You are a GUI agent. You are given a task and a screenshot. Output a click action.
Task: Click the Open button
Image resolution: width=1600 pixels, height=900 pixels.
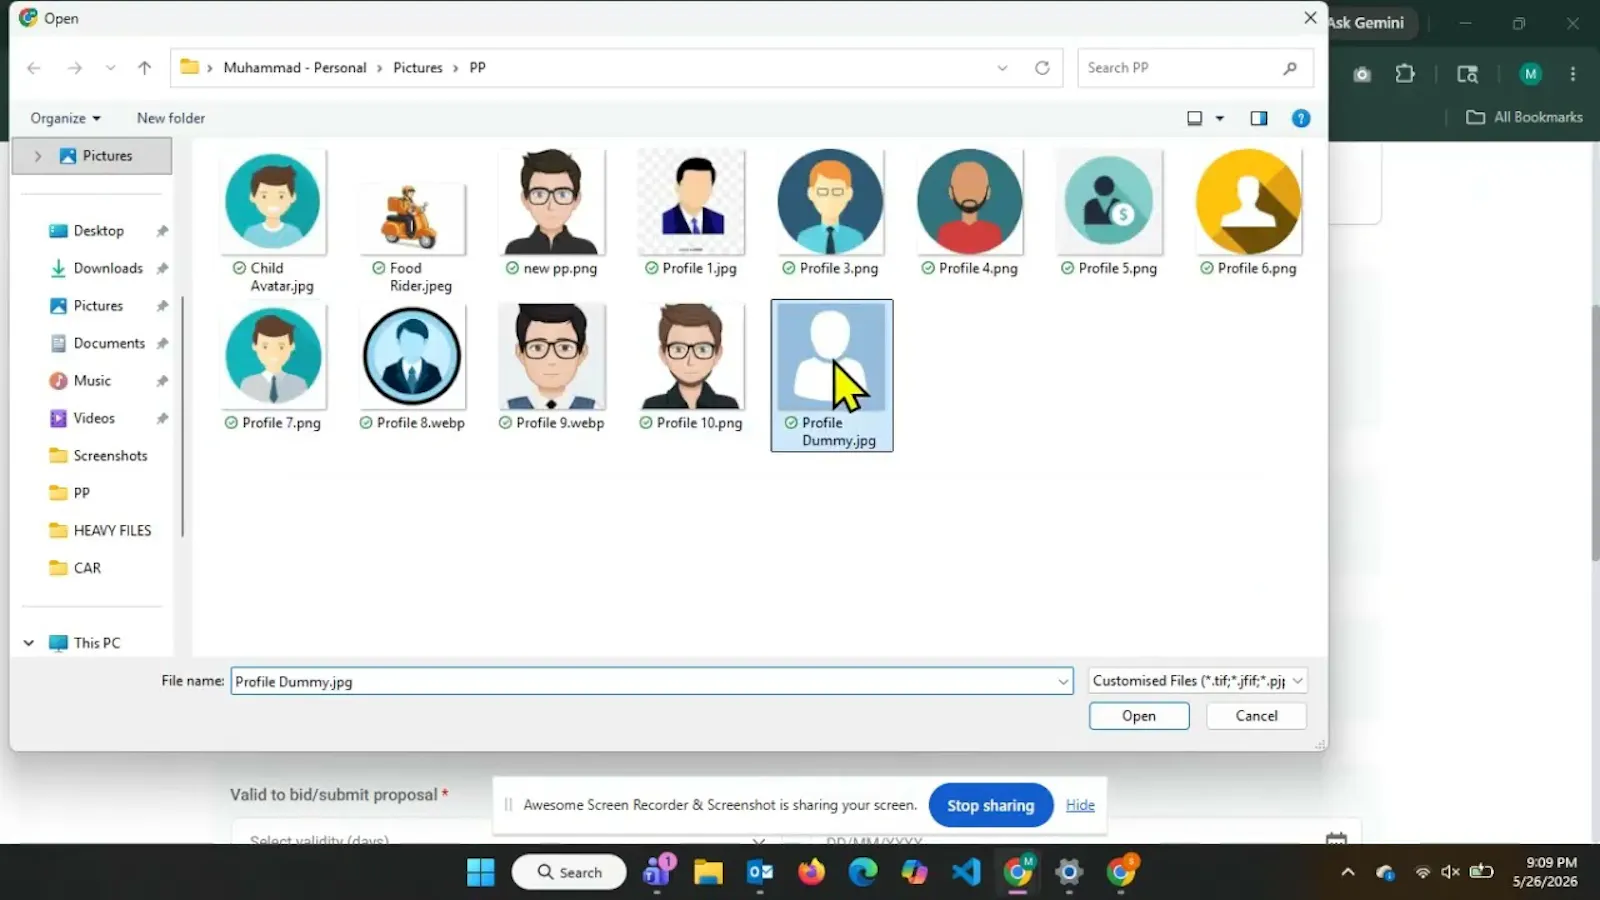(1139, 716)
